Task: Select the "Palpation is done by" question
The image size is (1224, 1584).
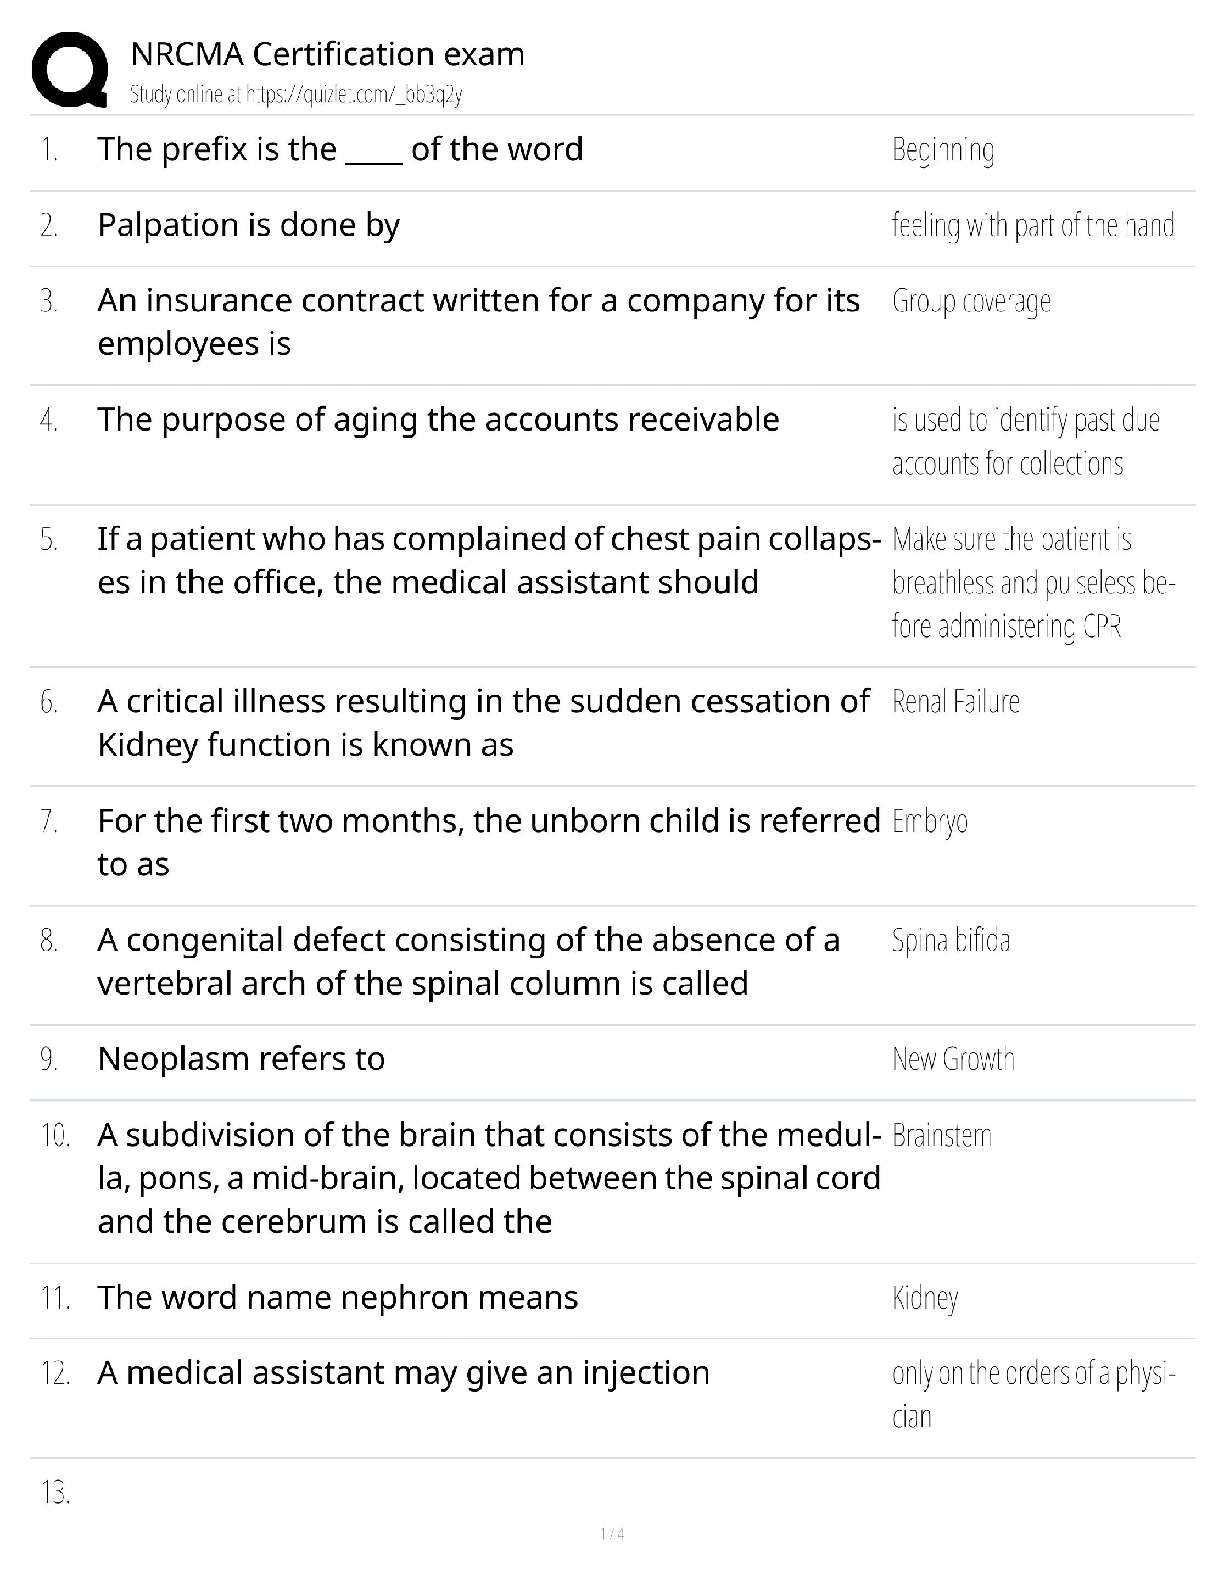Action: tap(248, 225)
